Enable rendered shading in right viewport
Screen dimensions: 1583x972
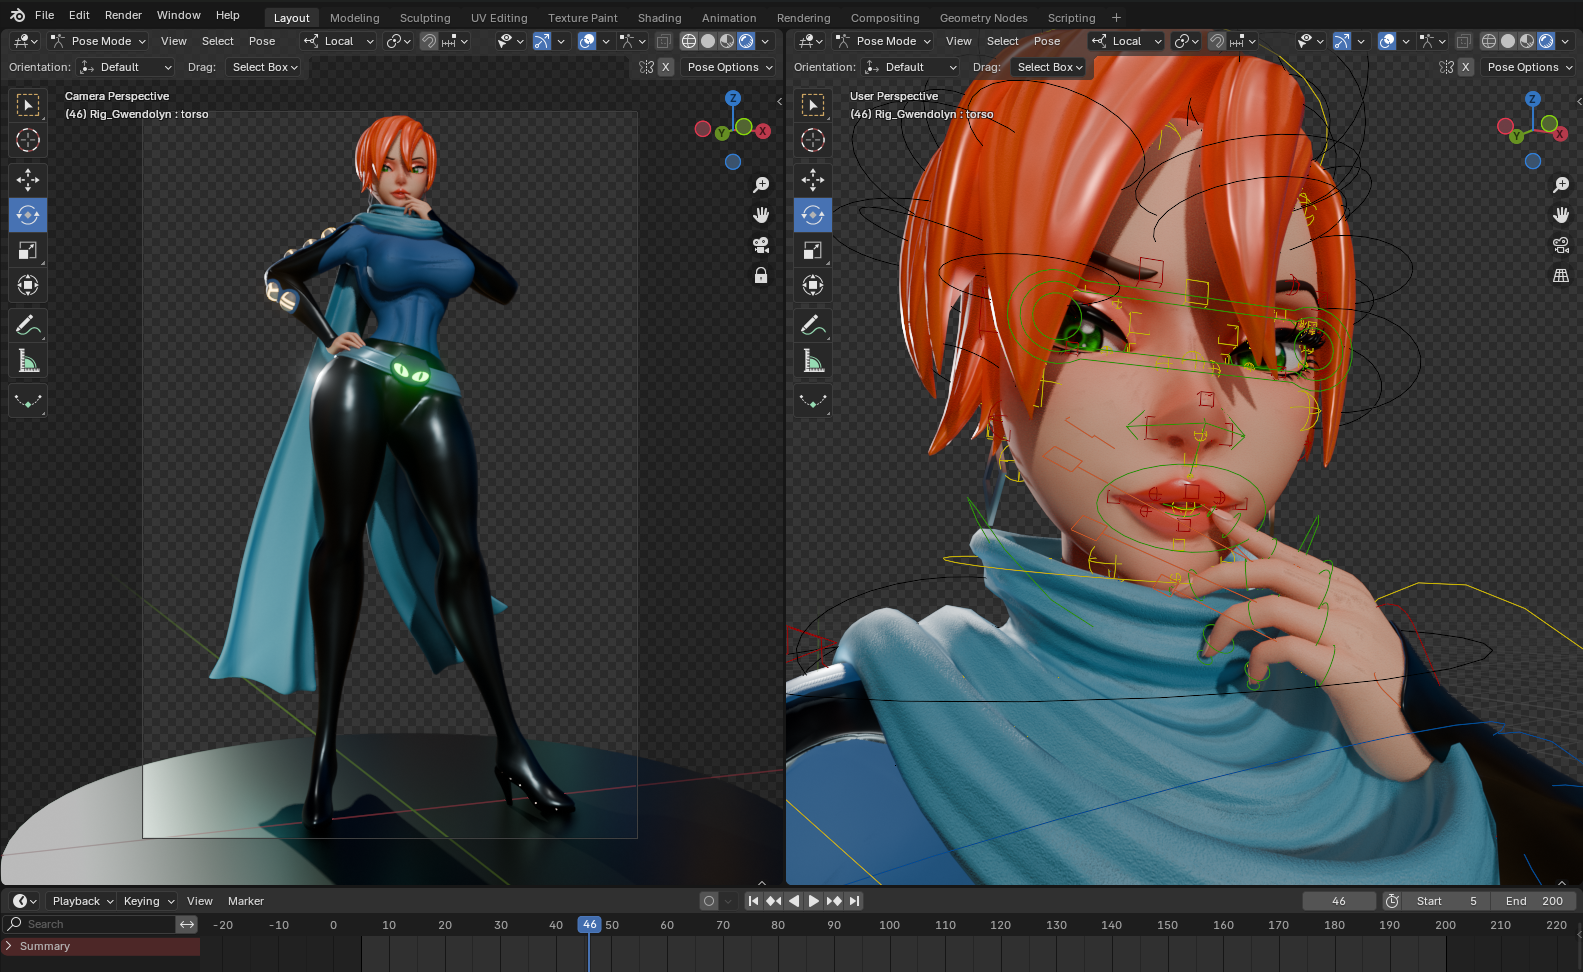(x=1546, y=41)
